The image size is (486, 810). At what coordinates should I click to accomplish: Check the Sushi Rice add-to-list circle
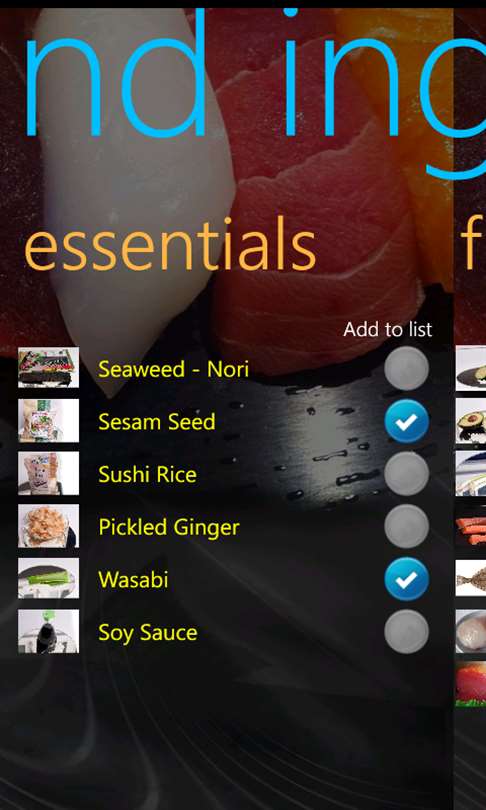406,474
